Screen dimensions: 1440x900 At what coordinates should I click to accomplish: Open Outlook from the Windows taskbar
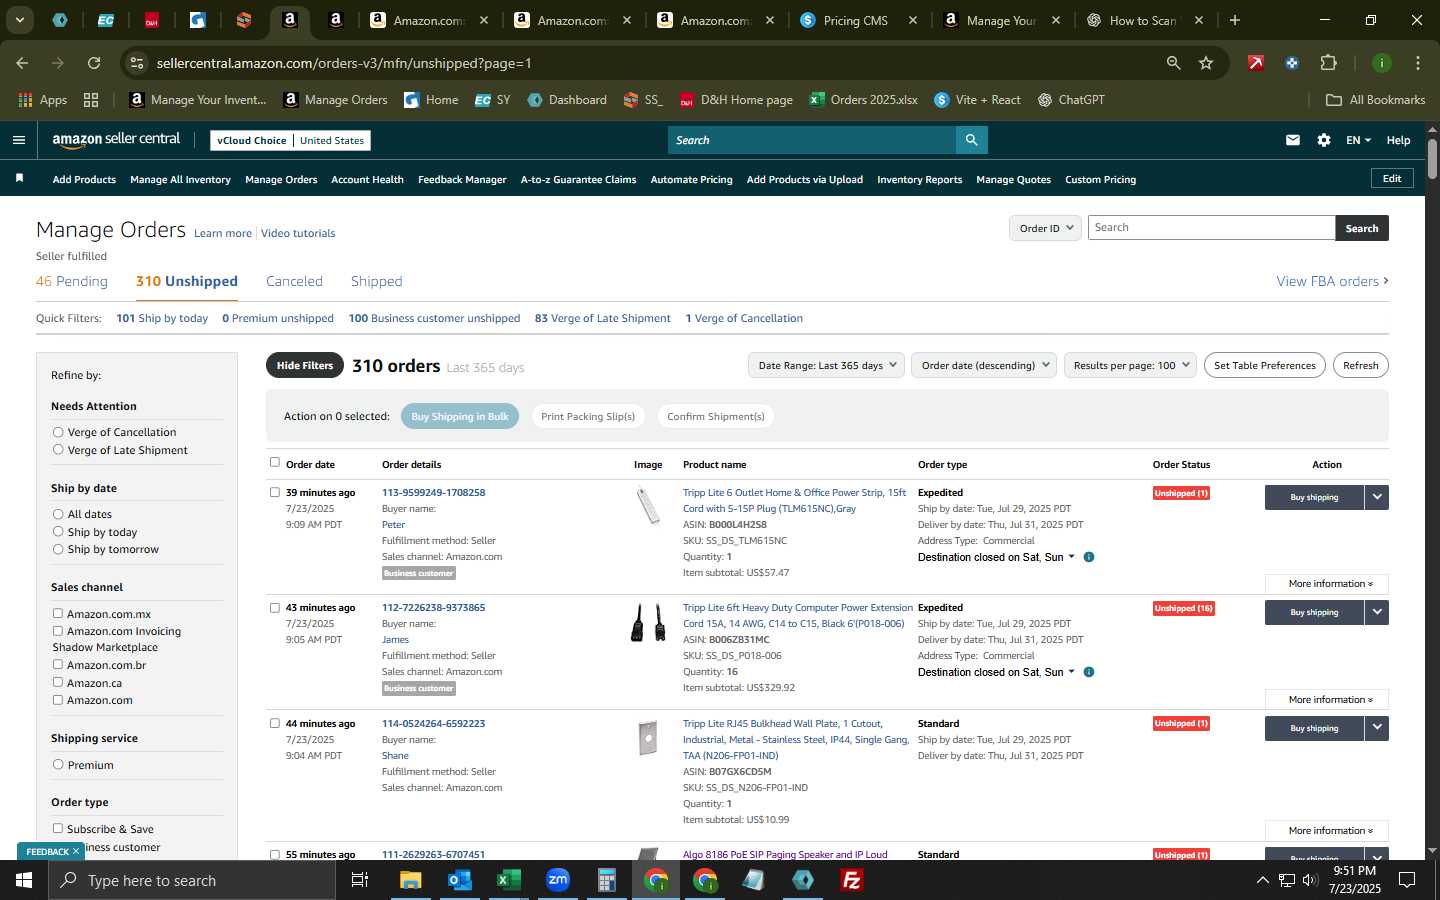pyautogui.click(x=459, y=880)
